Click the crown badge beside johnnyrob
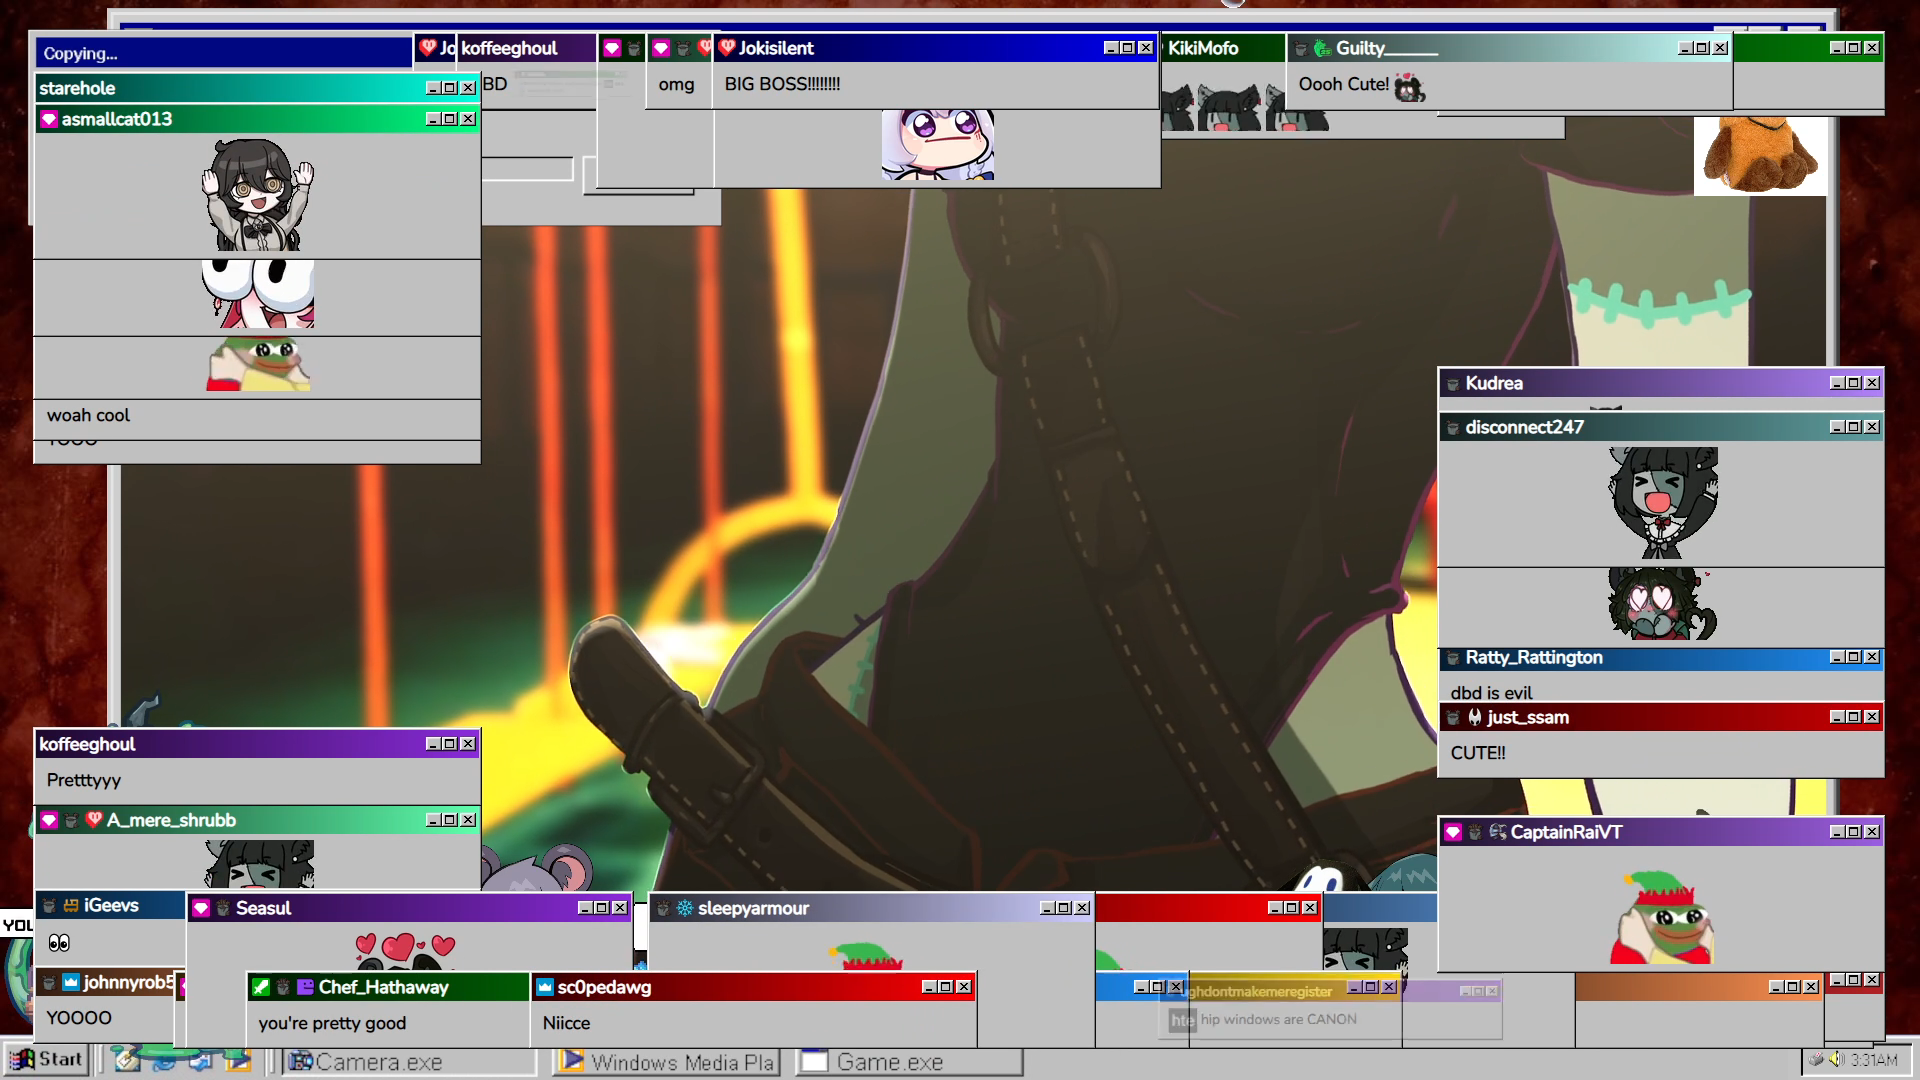Image resolution: width=1920 pixels, height=1080 pixels. pos(71,982)
